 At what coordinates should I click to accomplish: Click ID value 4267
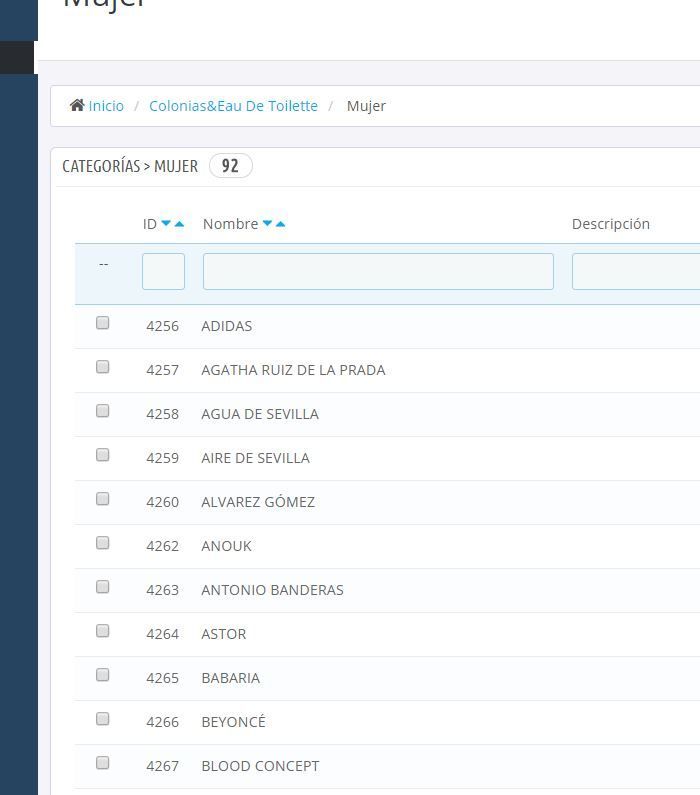click(x=162, y=766)
